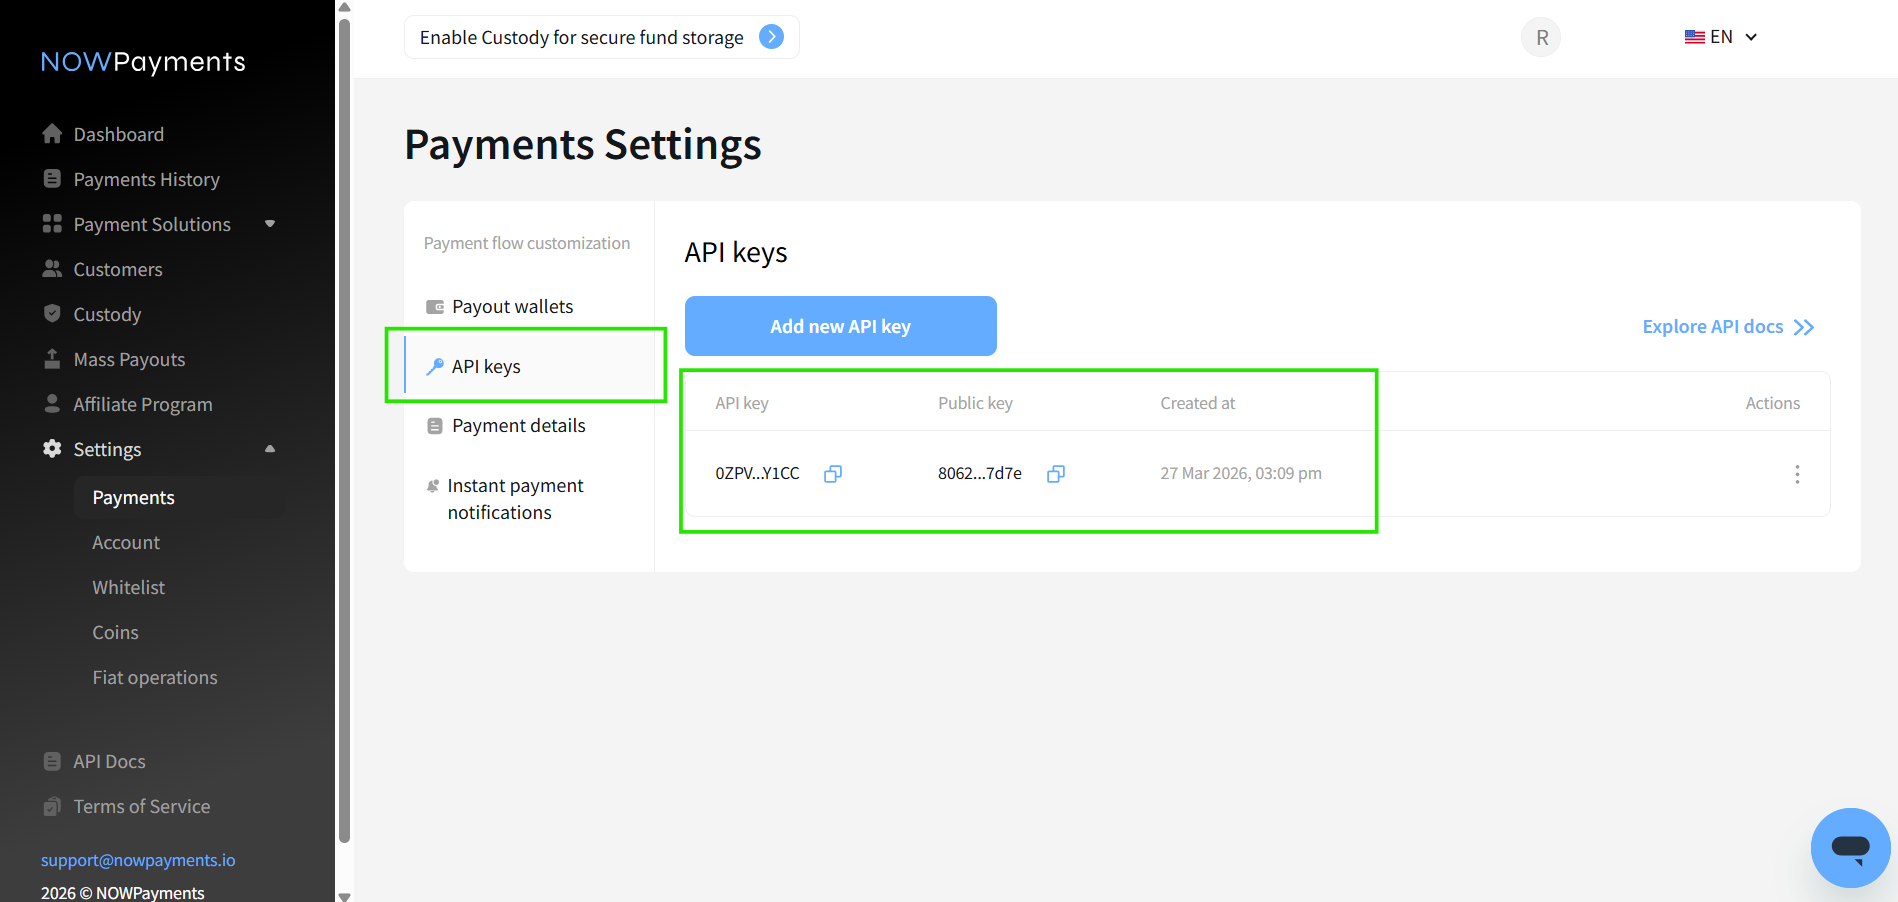
Task: Click the Custody shield icon
Action: [52, 314]
